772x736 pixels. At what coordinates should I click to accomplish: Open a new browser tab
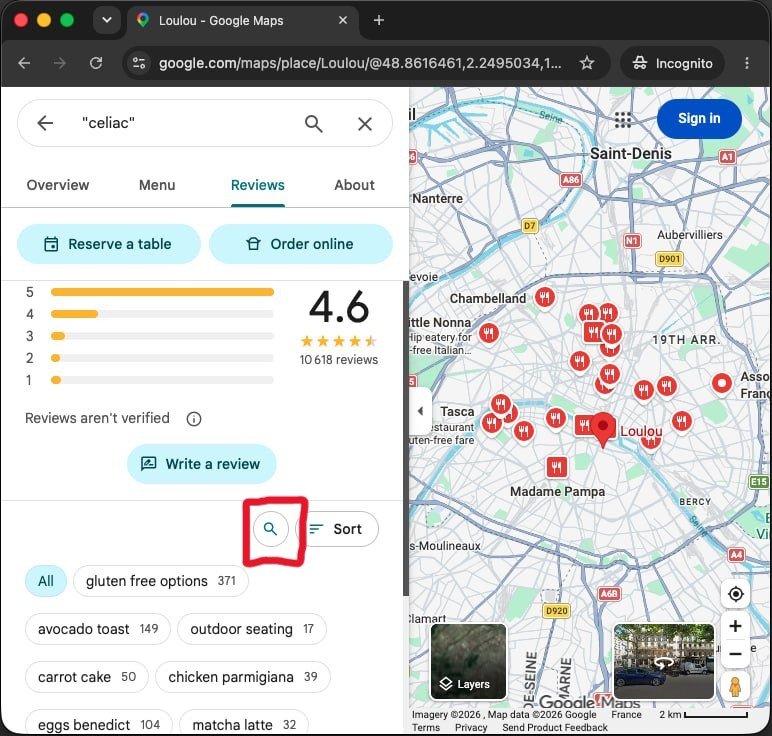[379, 20]
